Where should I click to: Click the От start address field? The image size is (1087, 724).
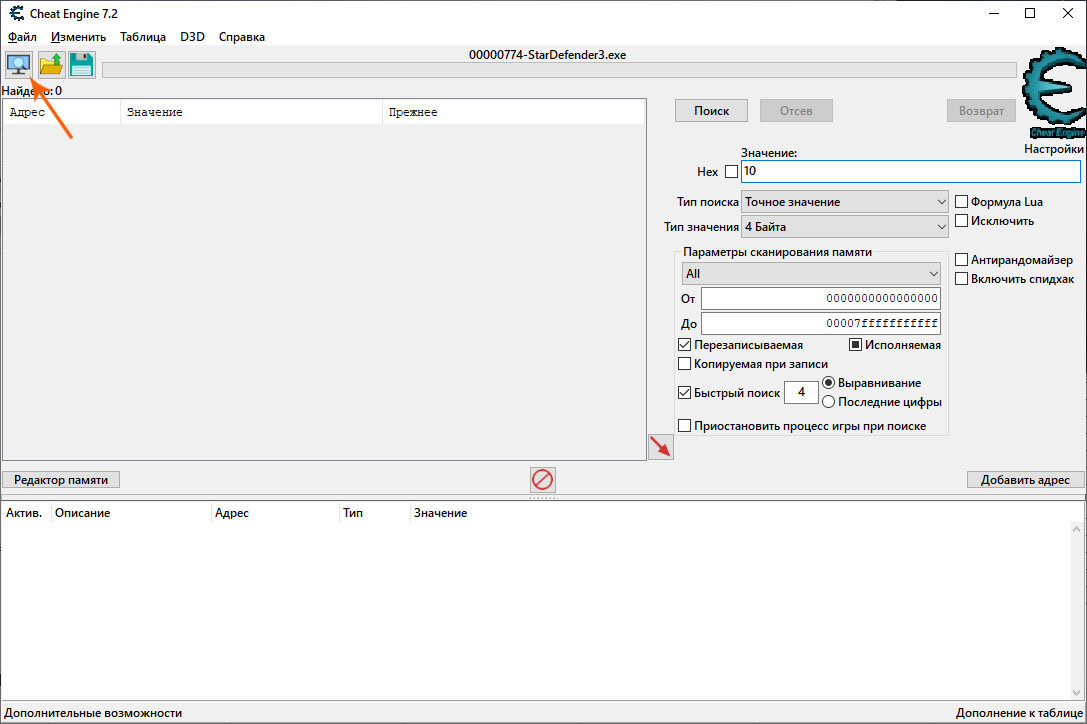821,299
